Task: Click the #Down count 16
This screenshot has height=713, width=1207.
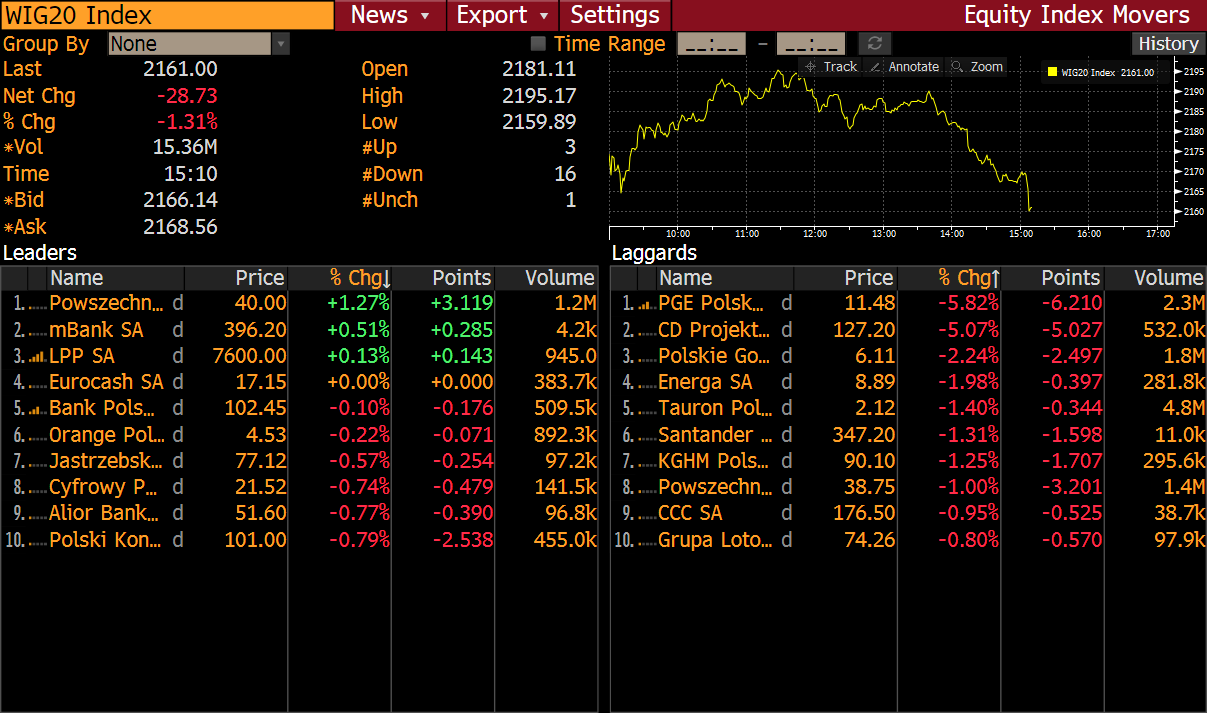Action: click(x=565, y=174)
